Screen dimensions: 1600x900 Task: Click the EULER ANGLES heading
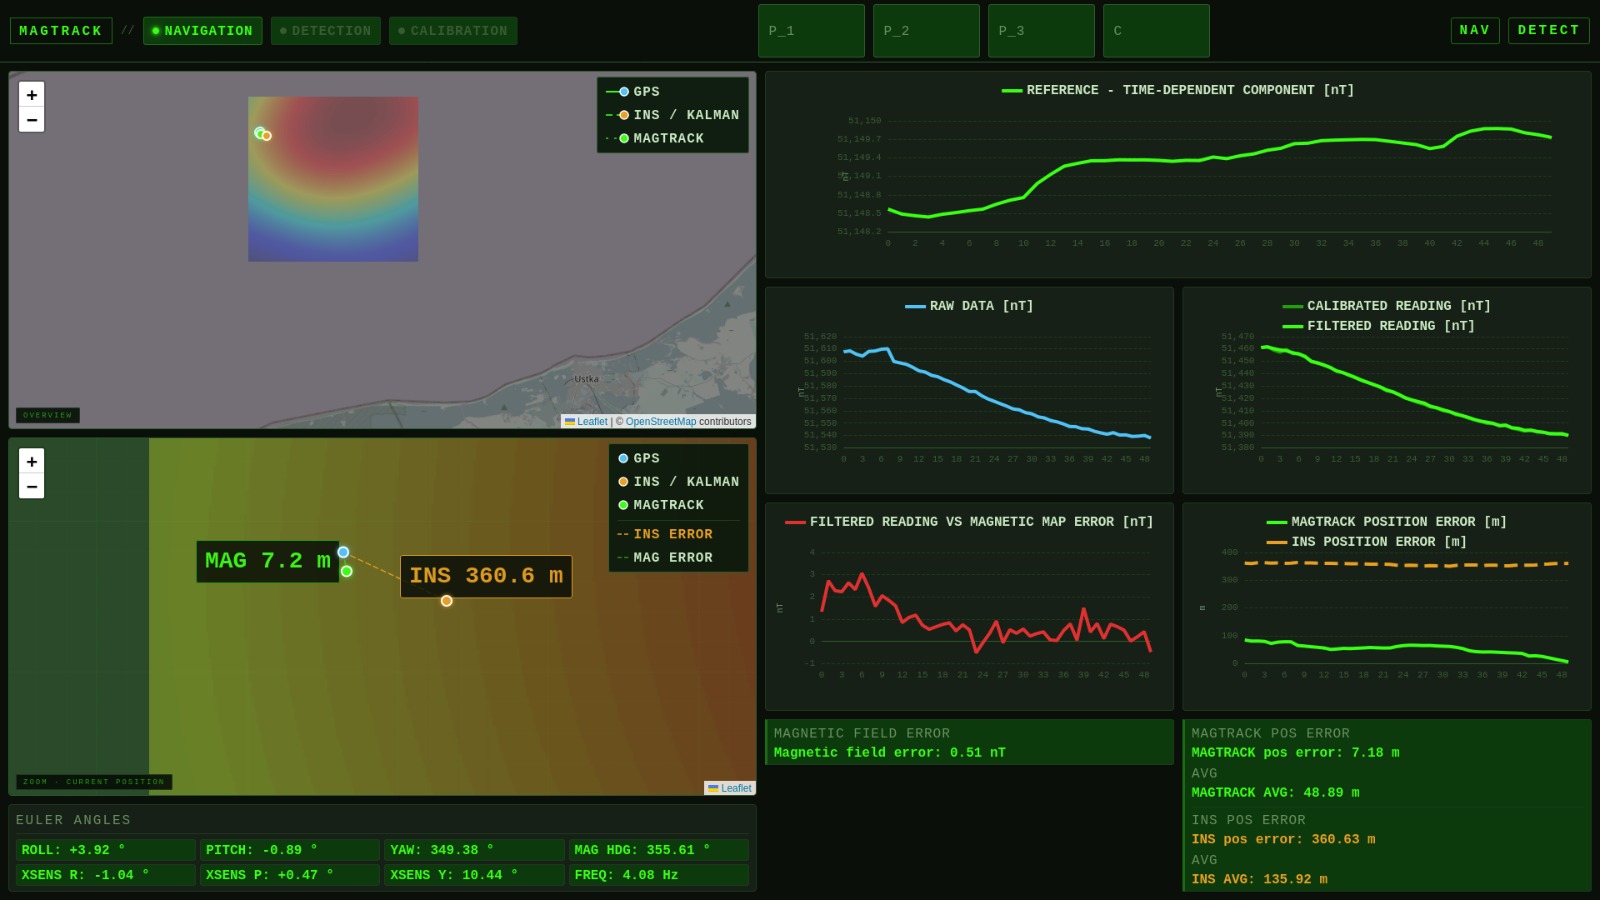pos(73,820)
